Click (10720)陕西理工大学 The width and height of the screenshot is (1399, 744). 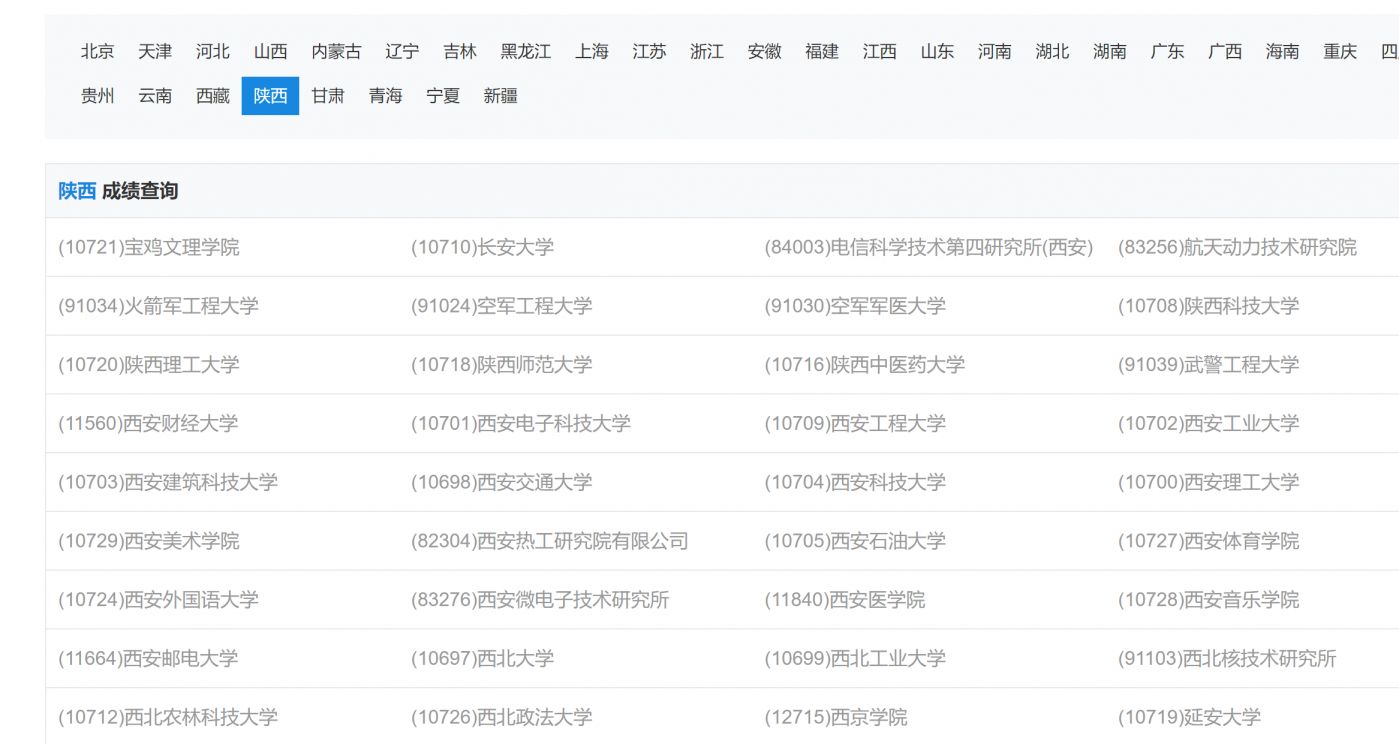[149, 365]
